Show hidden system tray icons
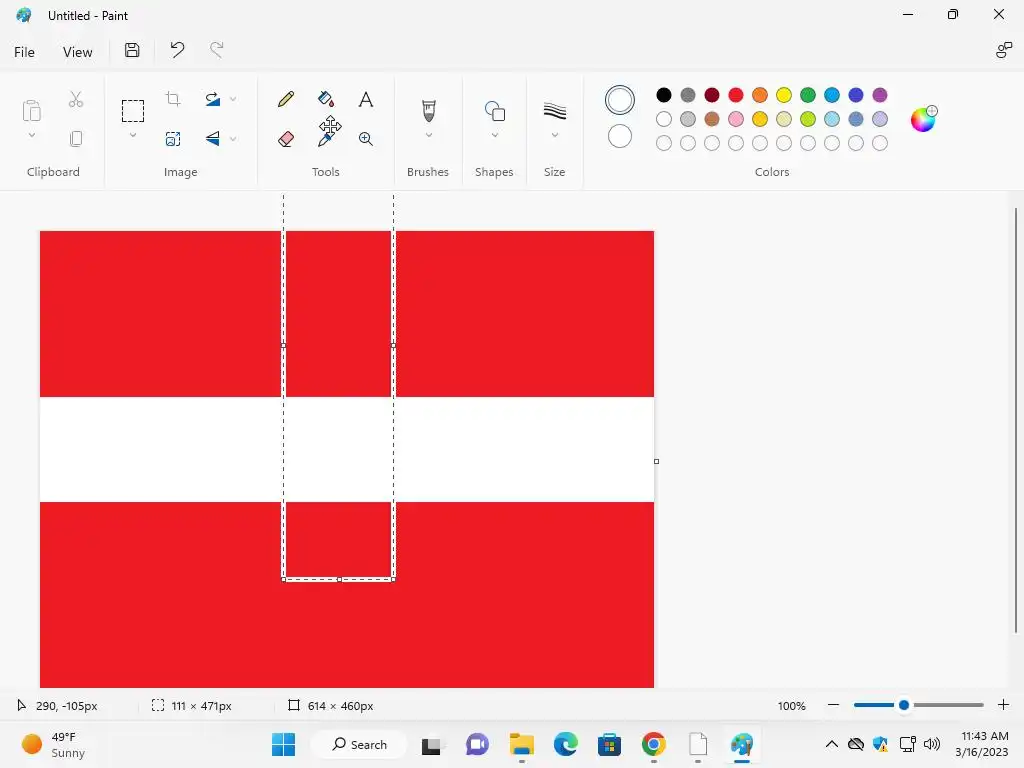 (831, 744)
